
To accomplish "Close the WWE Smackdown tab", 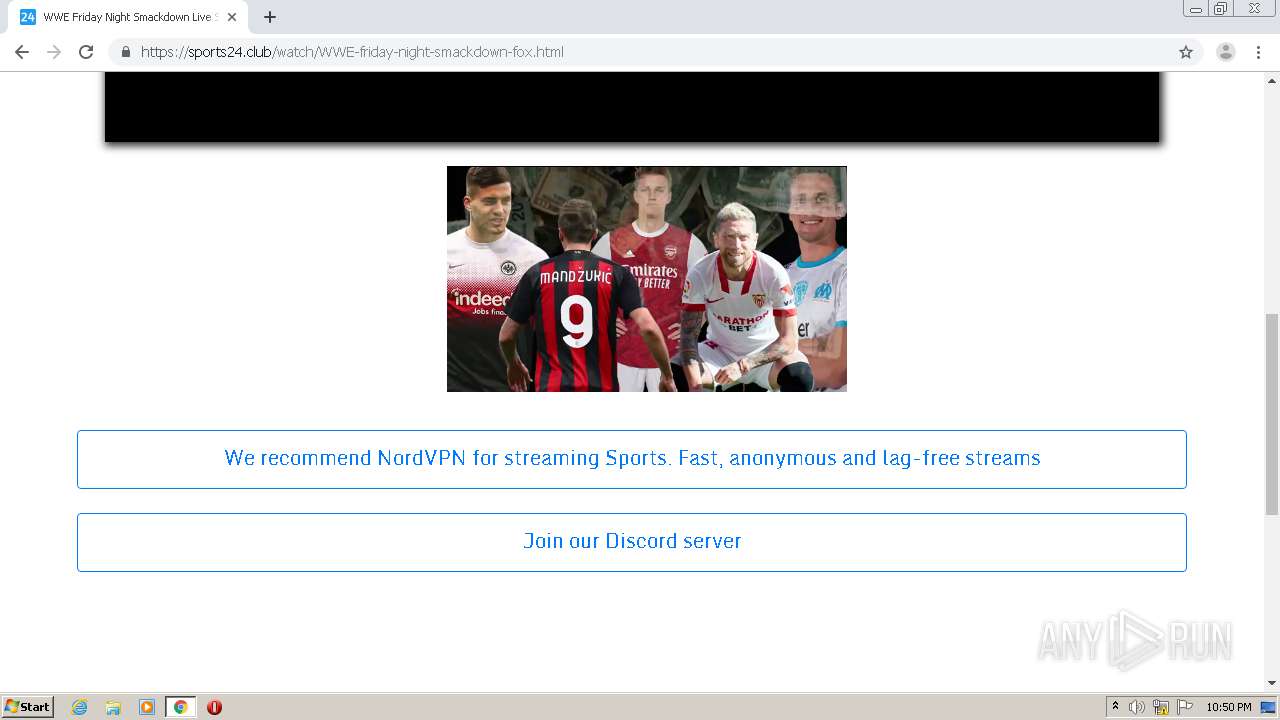I will coord(232,17).
